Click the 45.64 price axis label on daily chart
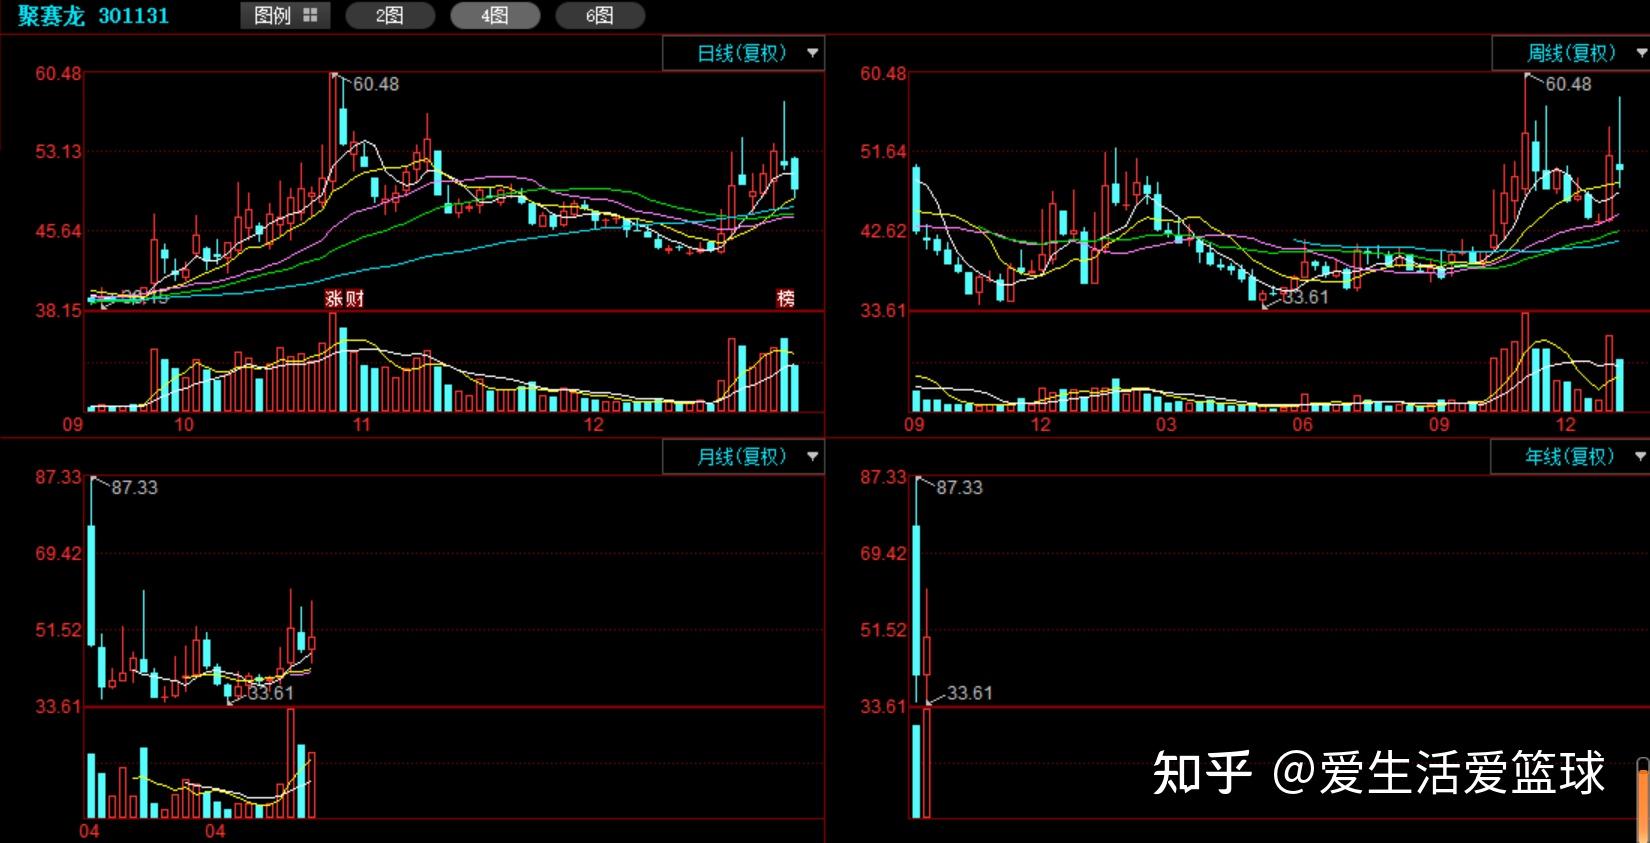Screen dimensions: 1650x843 pyautogui.click(x=59, y=231)
